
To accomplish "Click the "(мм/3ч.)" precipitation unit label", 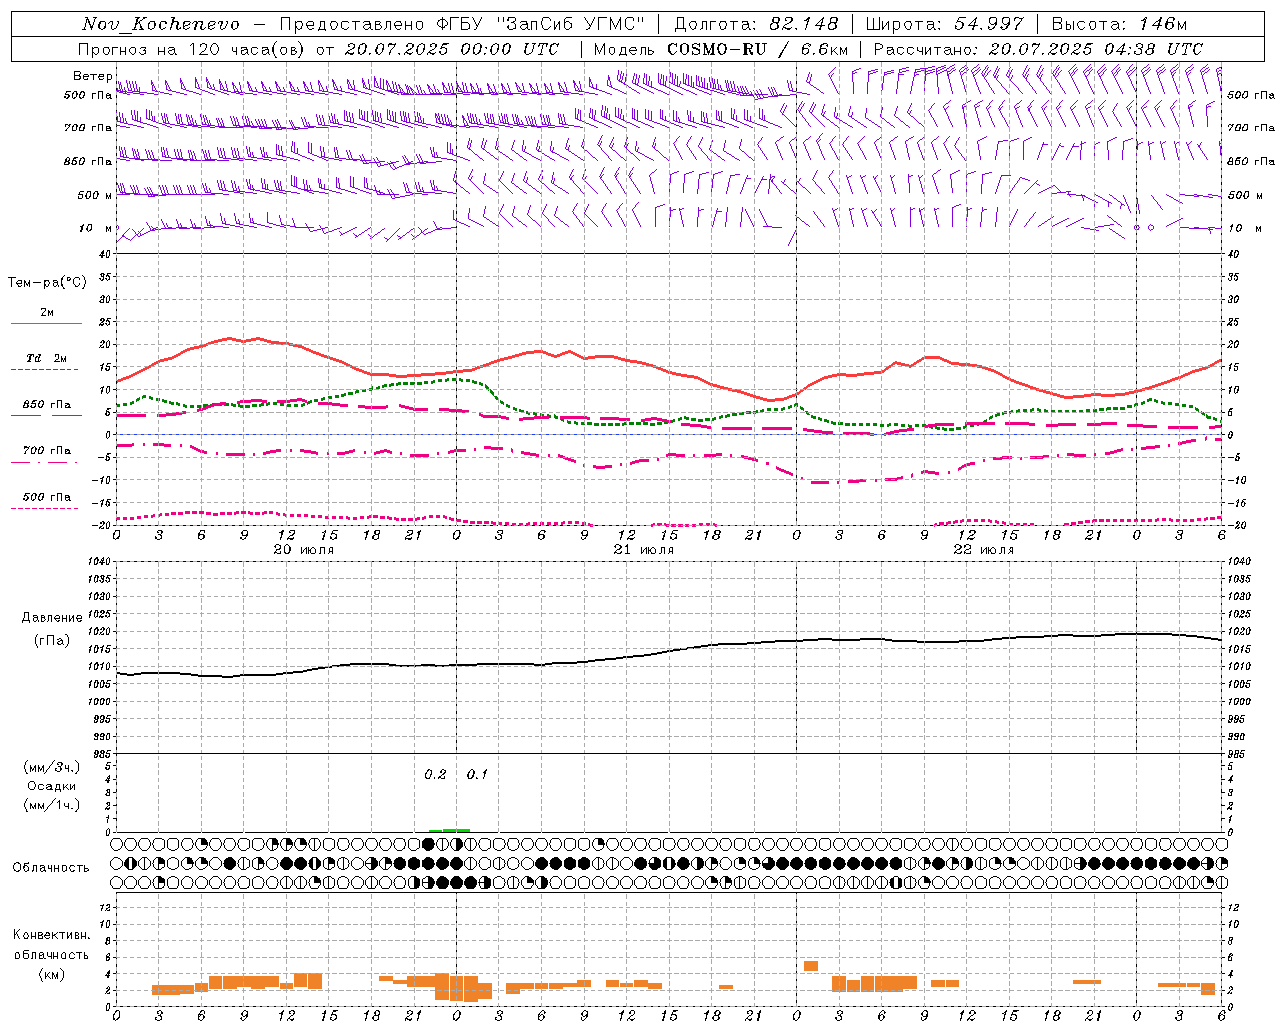I will click(52, 767).
